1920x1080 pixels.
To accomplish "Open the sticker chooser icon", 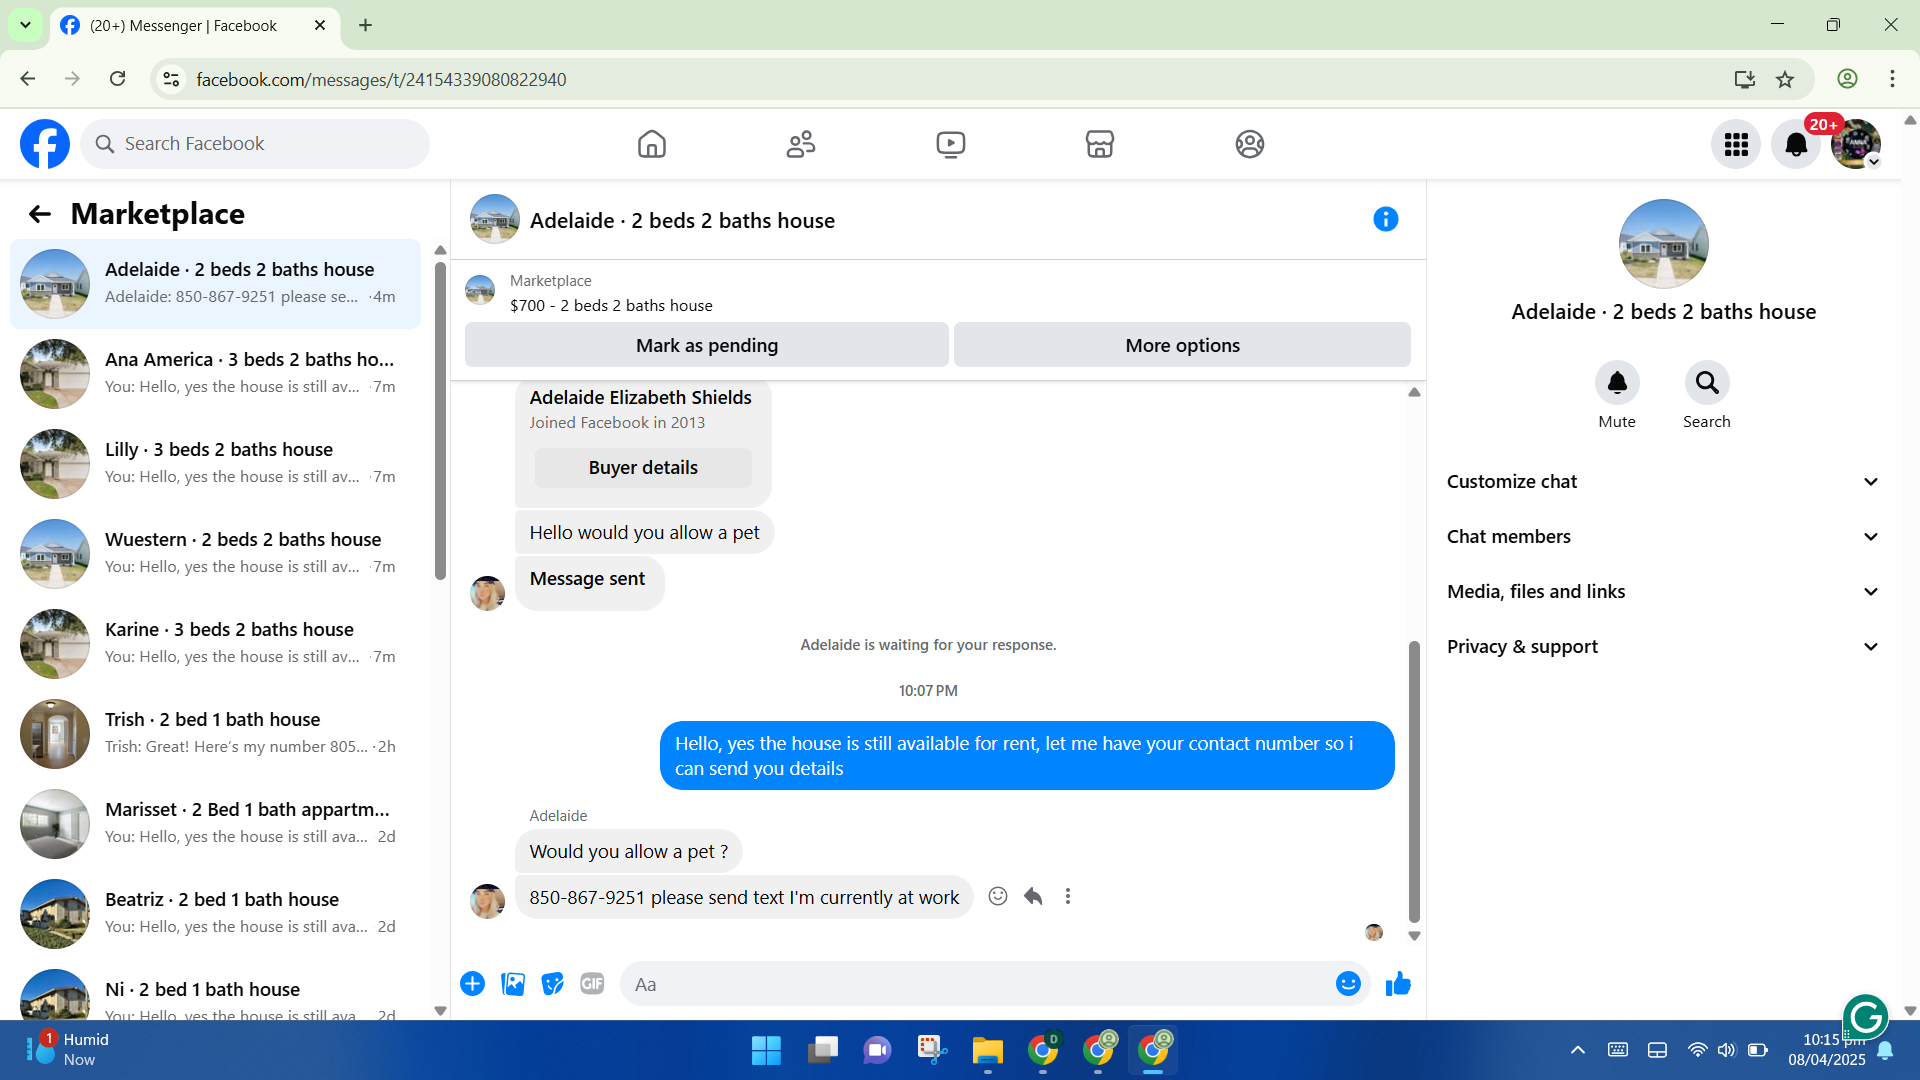I will [552, 984].
